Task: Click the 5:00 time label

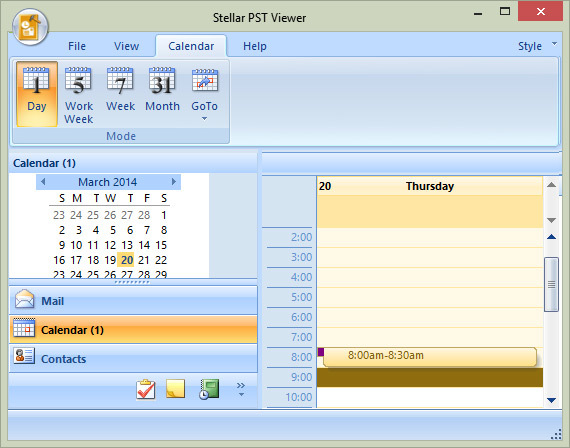Action: click(301, 297)
